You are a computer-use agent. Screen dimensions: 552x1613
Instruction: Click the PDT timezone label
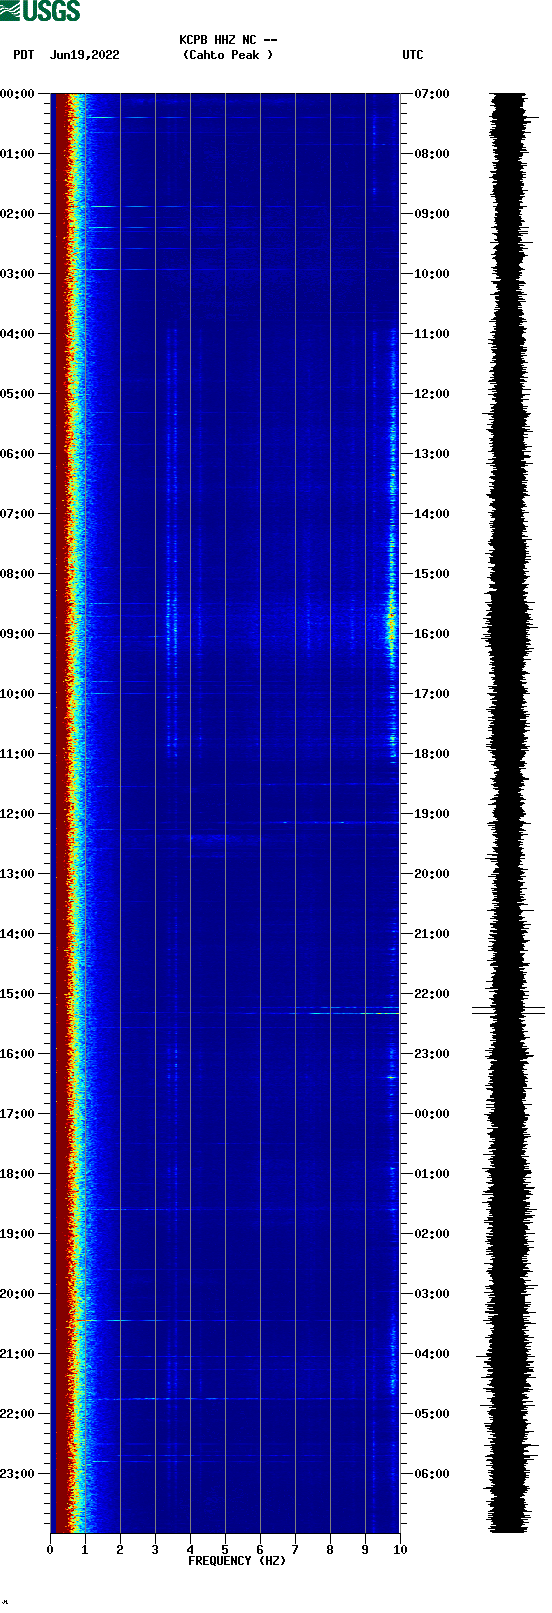pyautogui.click(x=24, y=55)
